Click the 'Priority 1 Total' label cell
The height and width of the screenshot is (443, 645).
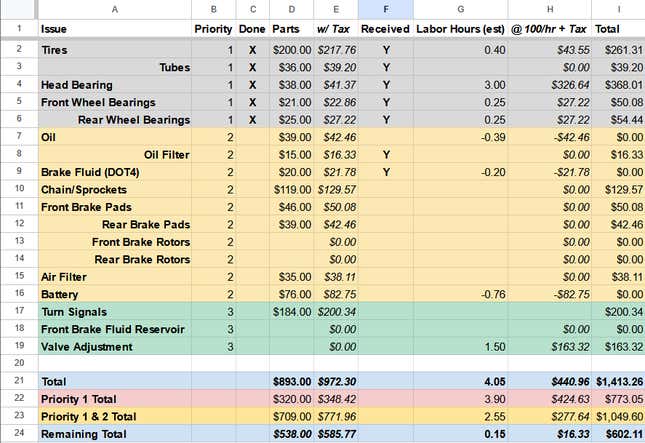pyautogui.click(x=113, y=399)
